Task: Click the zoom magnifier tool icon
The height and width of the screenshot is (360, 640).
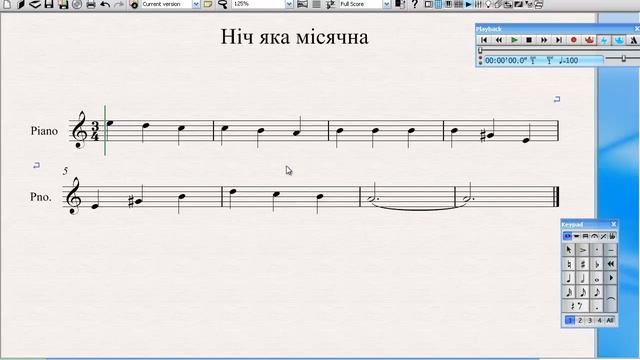Action: [x=222, y=4]
